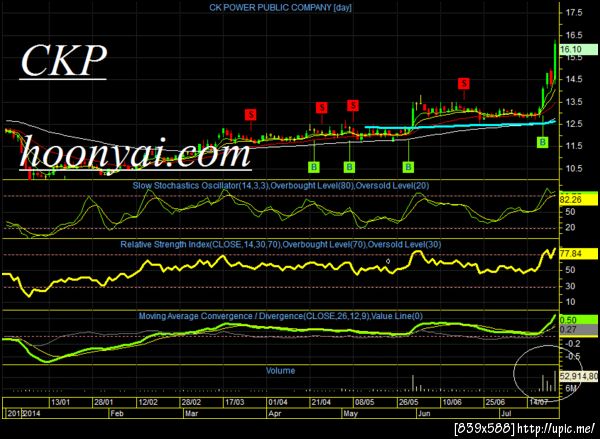The image size is (600, 439).
Task: Click the Apr month label
Action: point(274,413)
